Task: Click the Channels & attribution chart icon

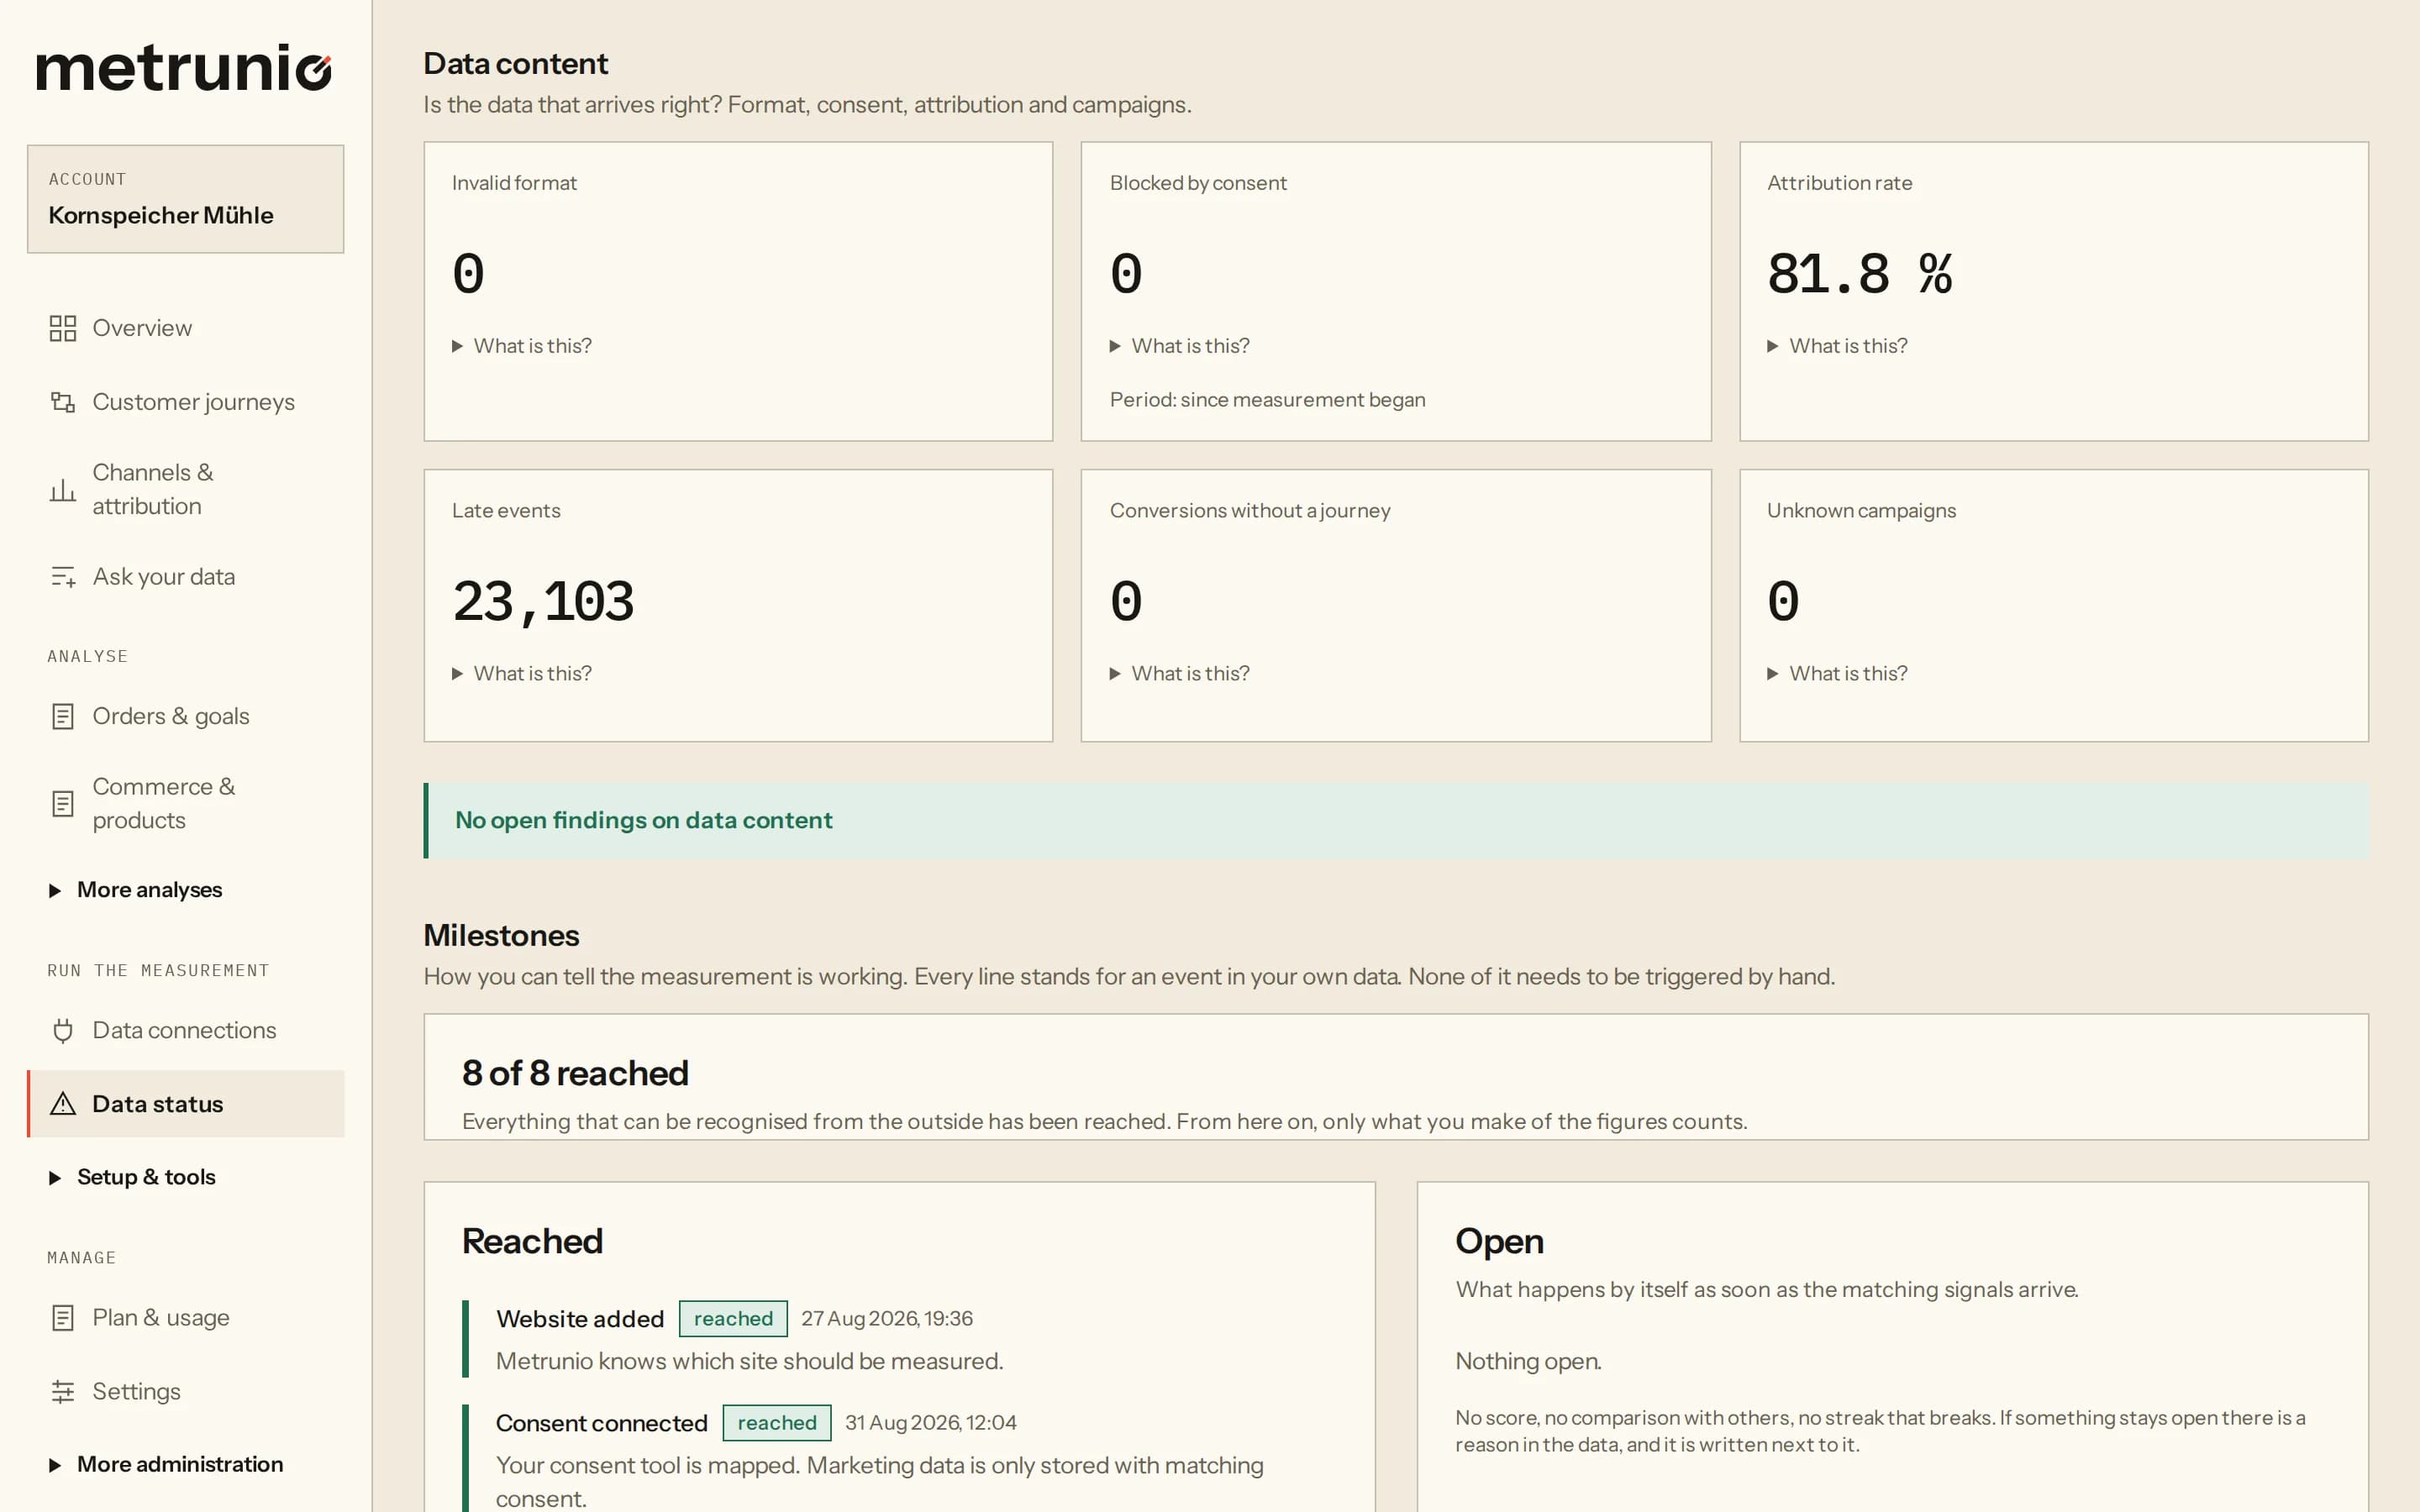Action: 63,489
